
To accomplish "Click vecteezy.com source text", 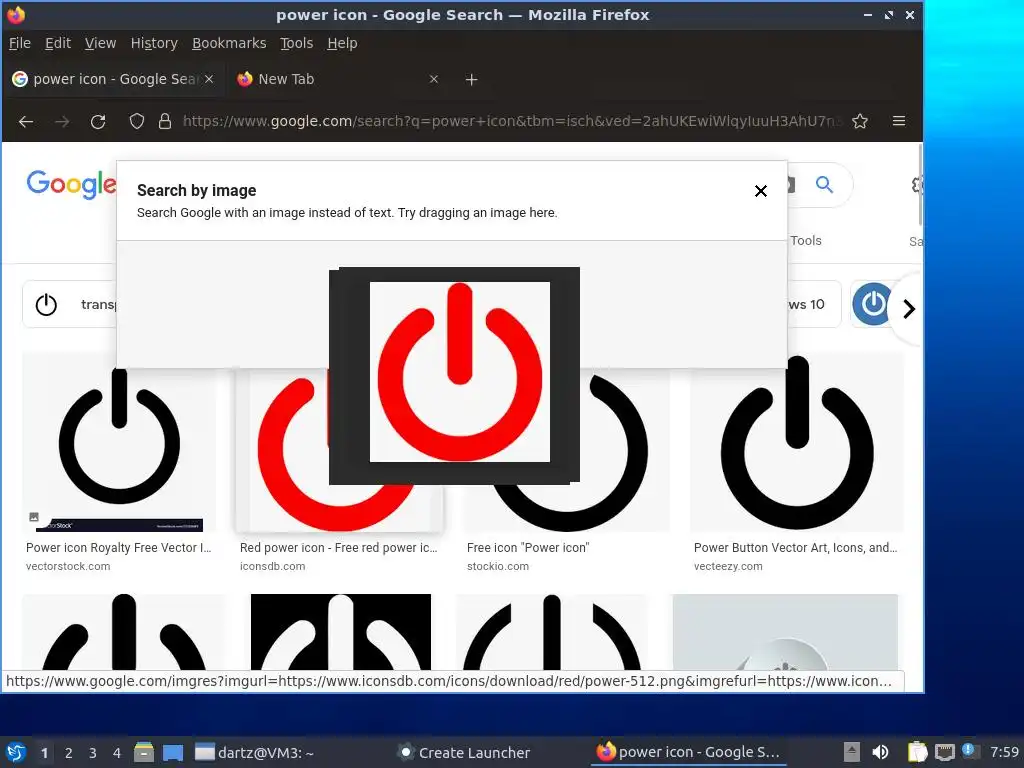I will [728, 566].
